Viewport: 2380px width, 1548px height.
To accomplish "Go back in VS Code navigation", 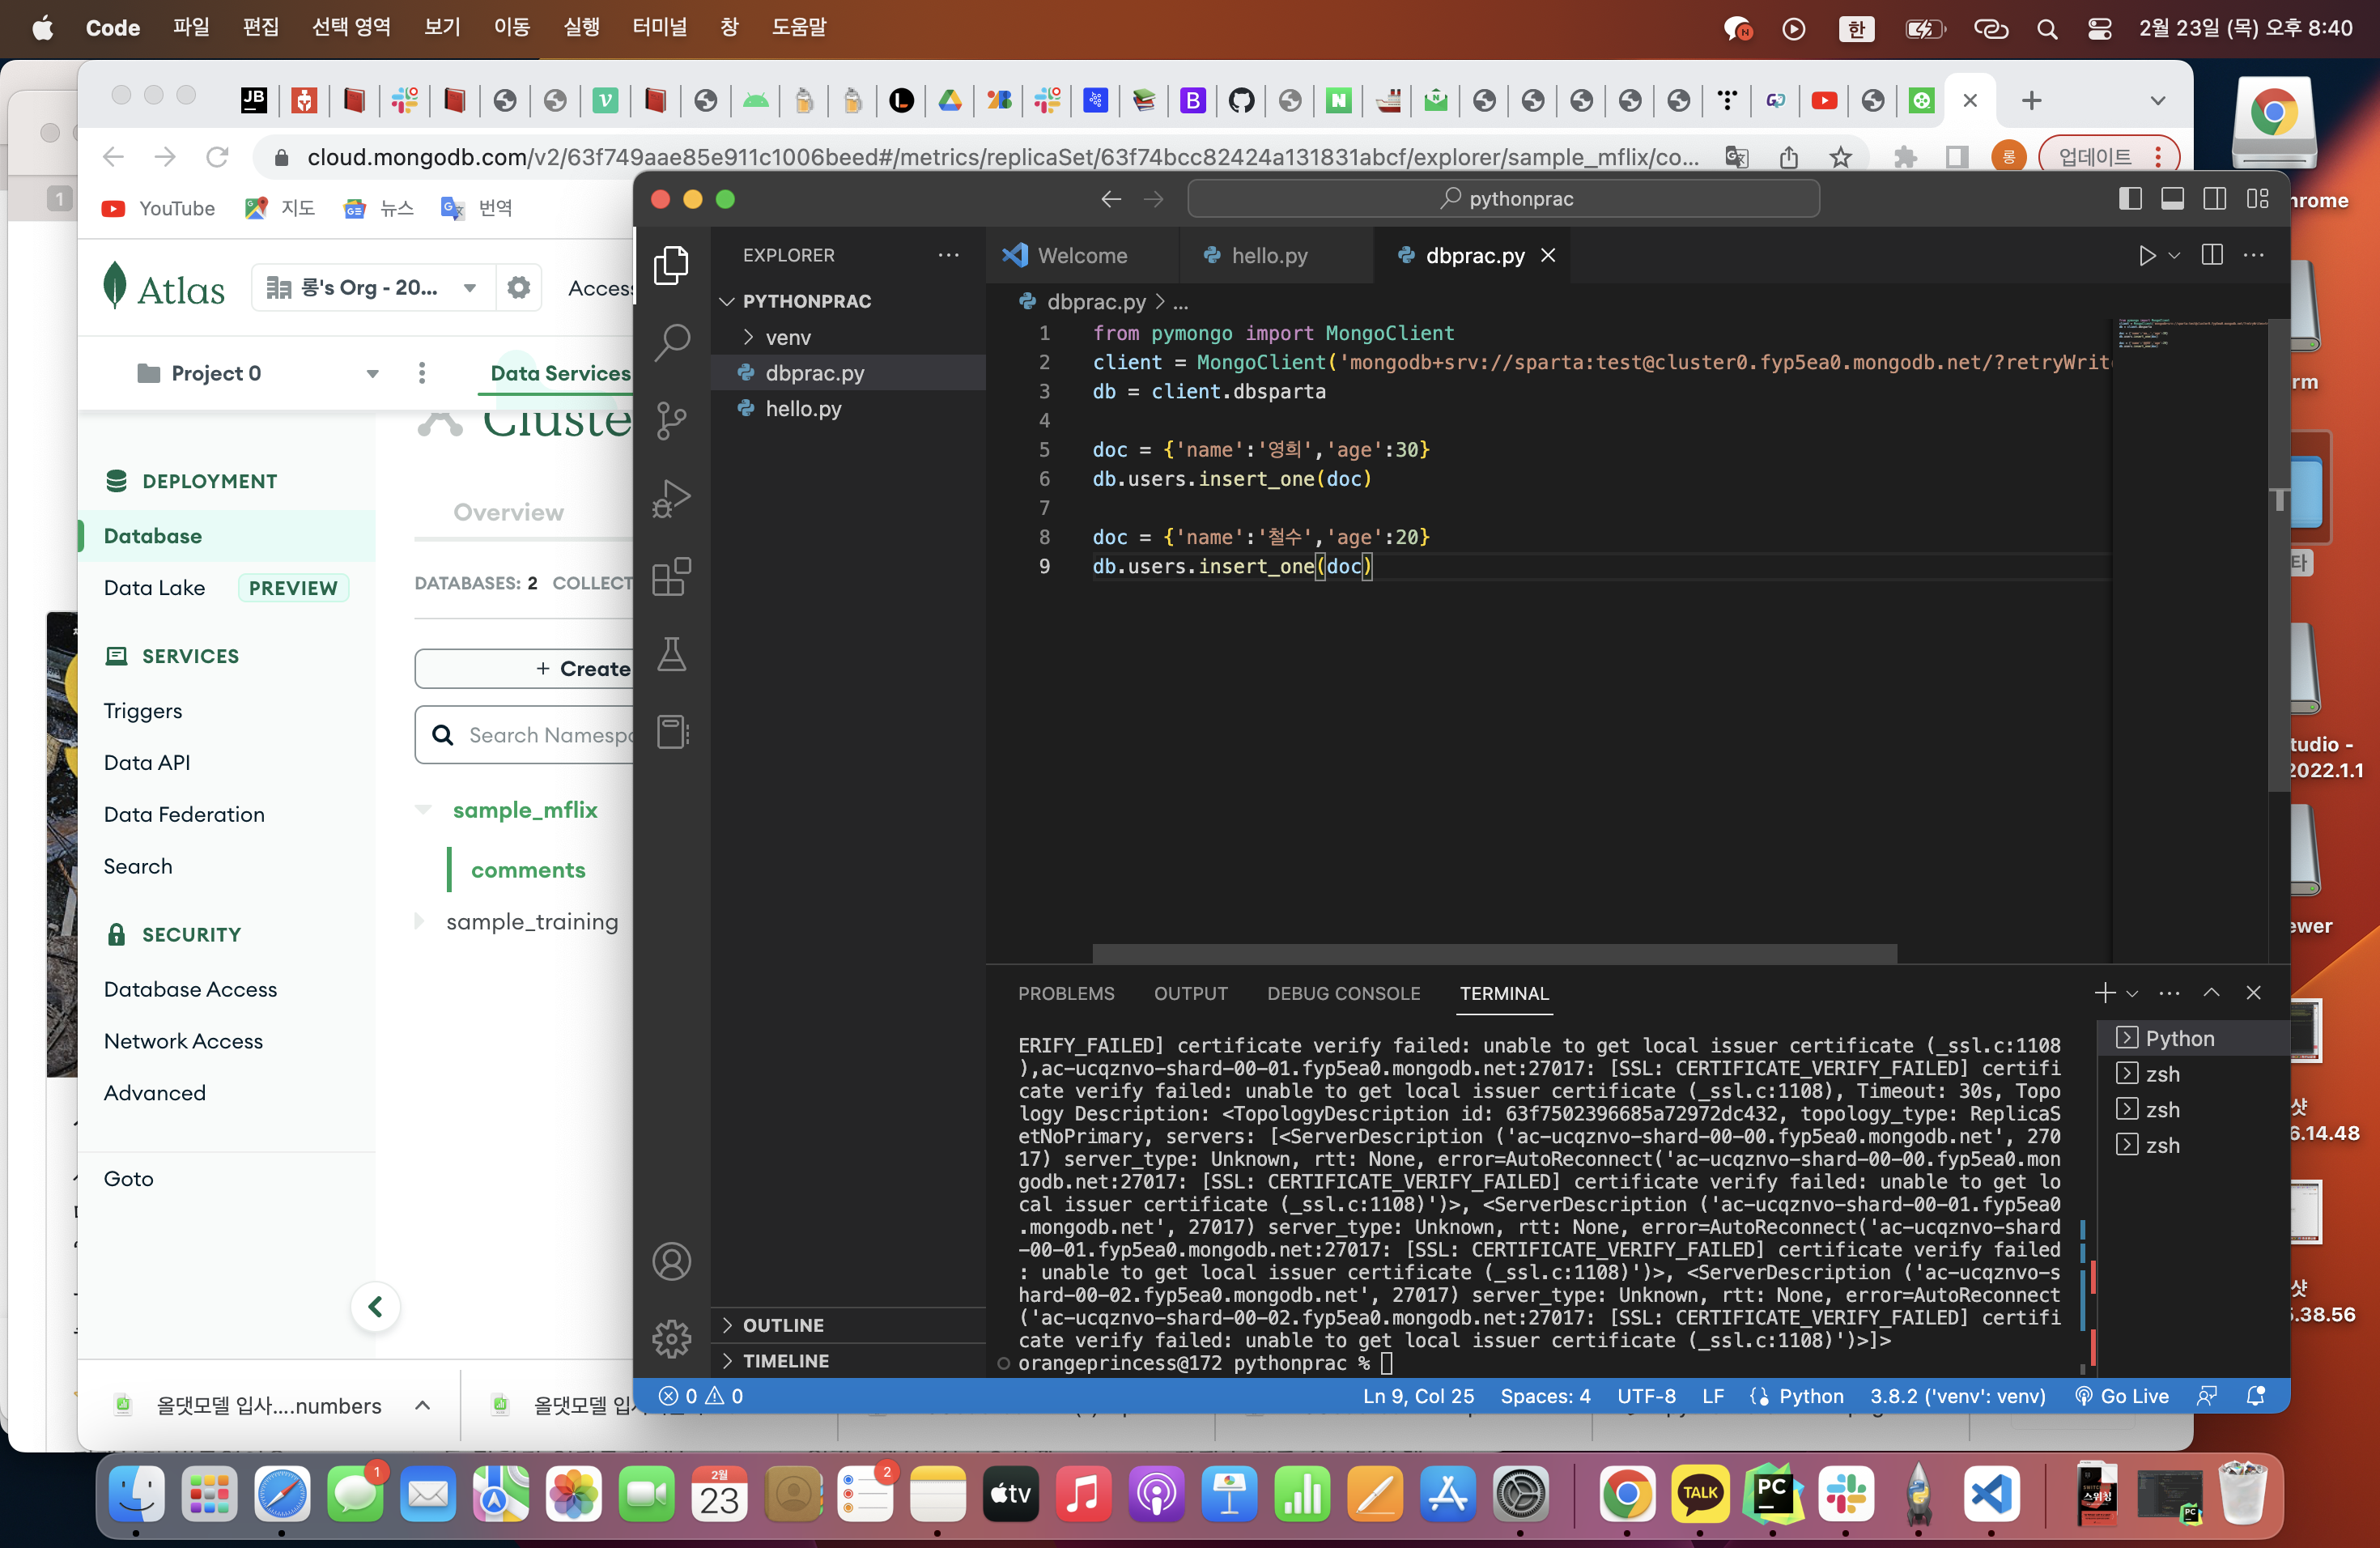I will coord(1111,199).
